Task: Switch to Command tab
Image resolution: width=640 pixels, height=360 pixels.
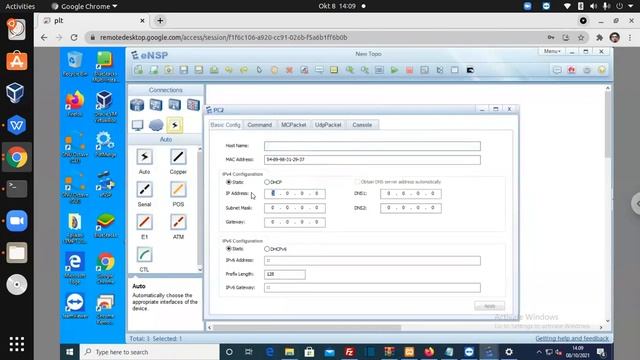Action: 260,125
